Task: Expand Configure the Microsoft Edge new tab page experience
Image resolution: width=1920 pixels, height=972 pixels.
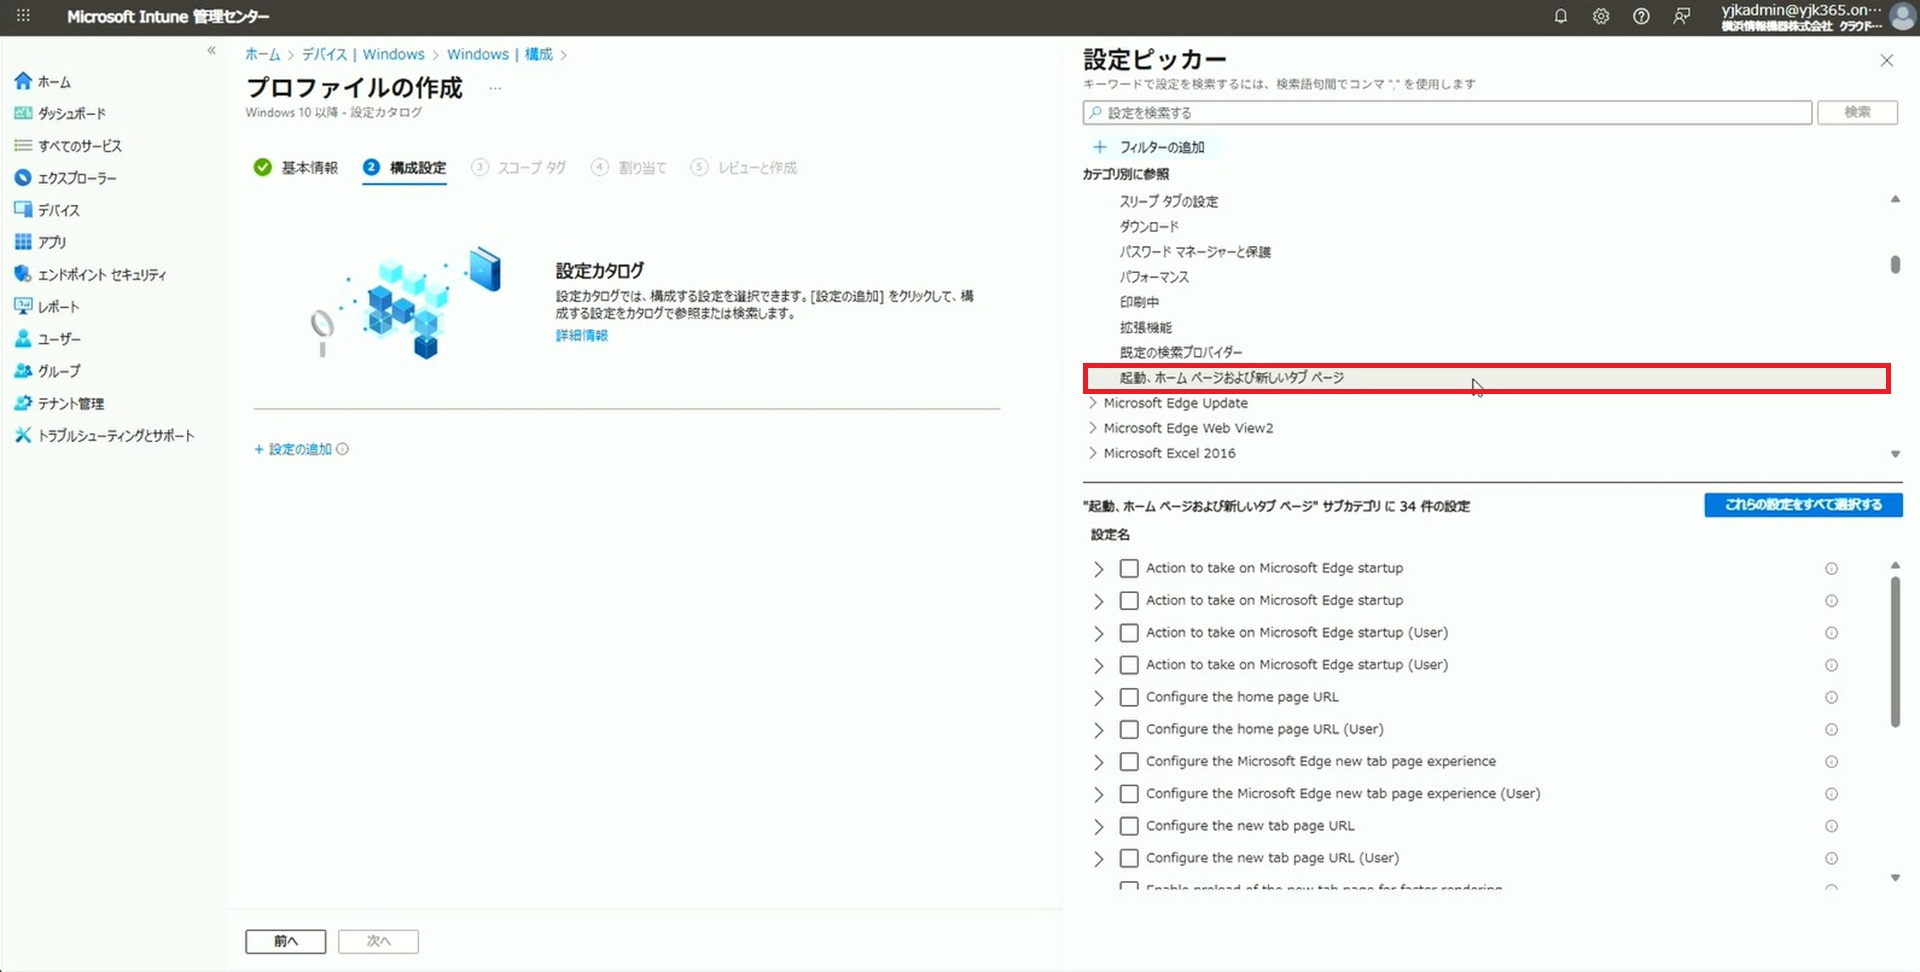Action: 1098,762
